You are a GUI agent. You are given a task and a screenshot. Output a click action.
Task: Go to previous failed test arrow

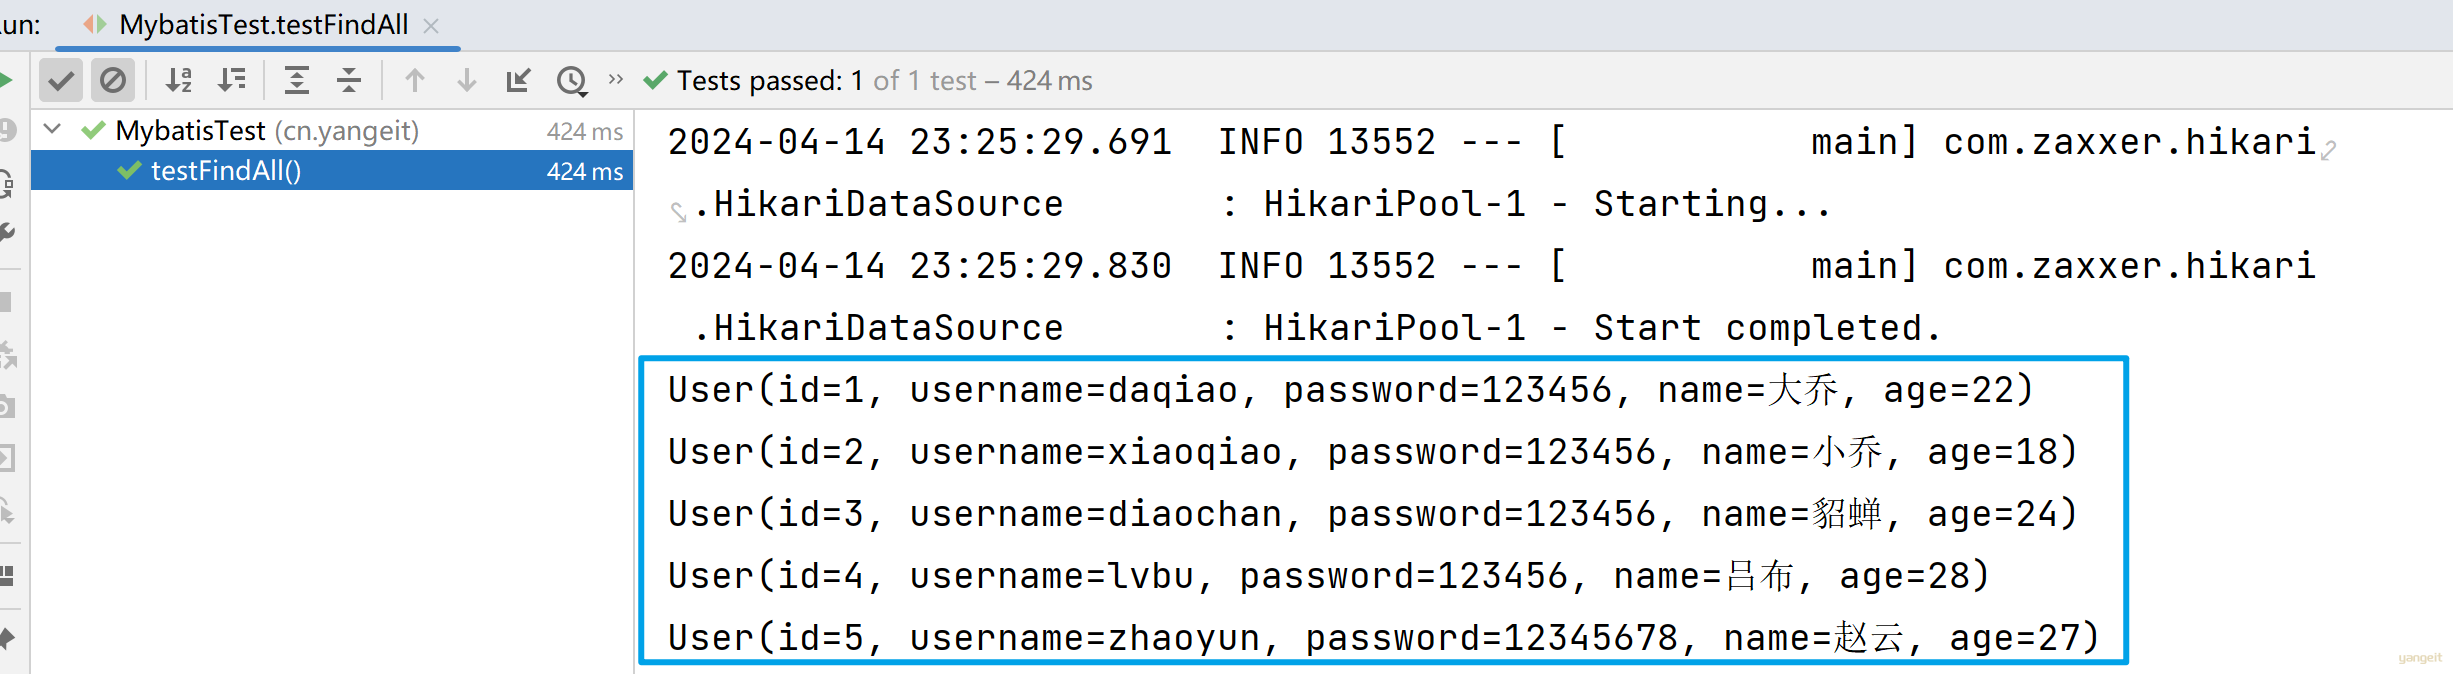[x=415, y=80]
